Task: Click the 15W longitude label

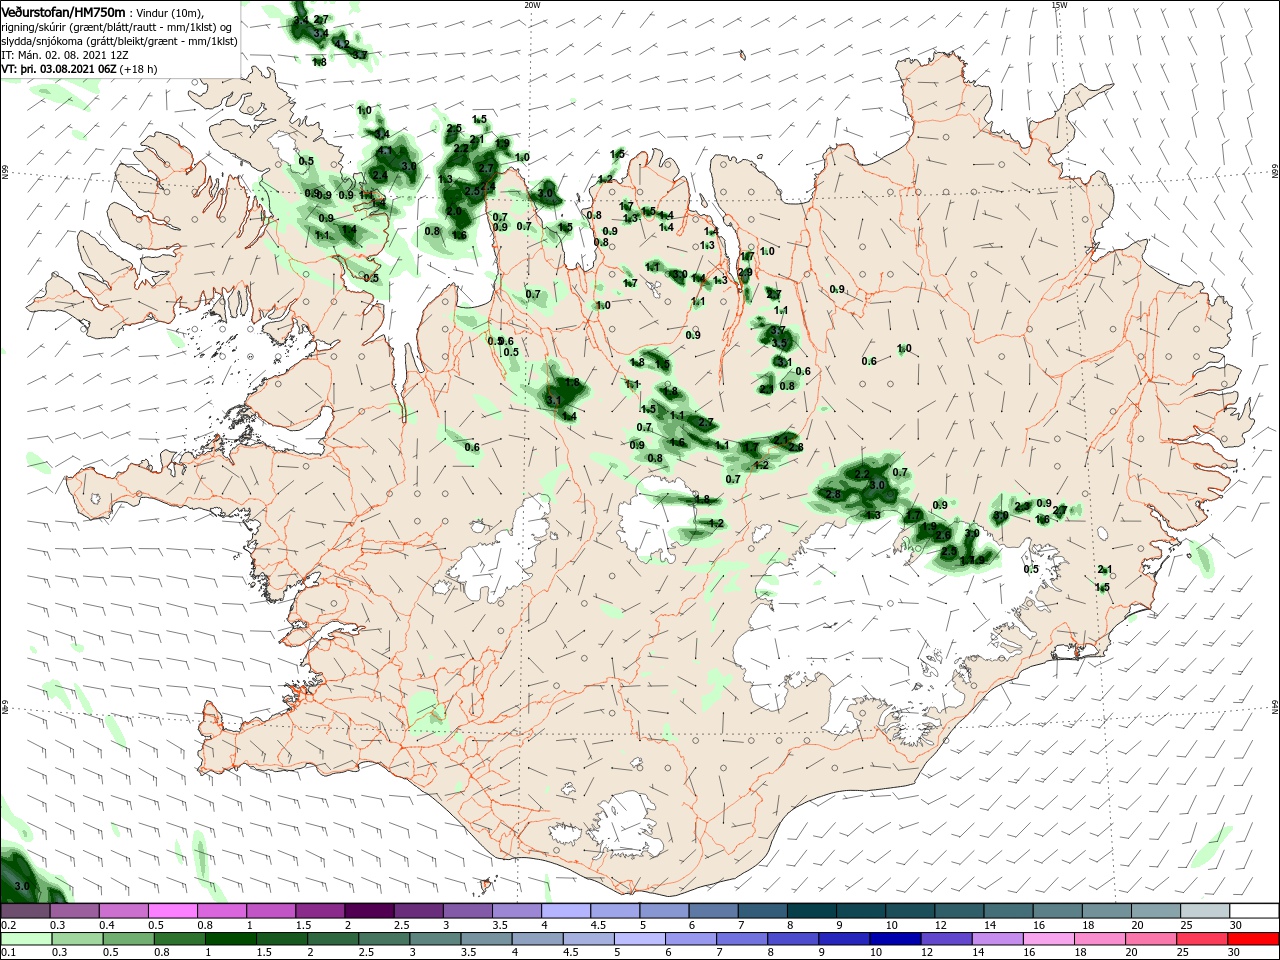Action: click(1059, 5)
